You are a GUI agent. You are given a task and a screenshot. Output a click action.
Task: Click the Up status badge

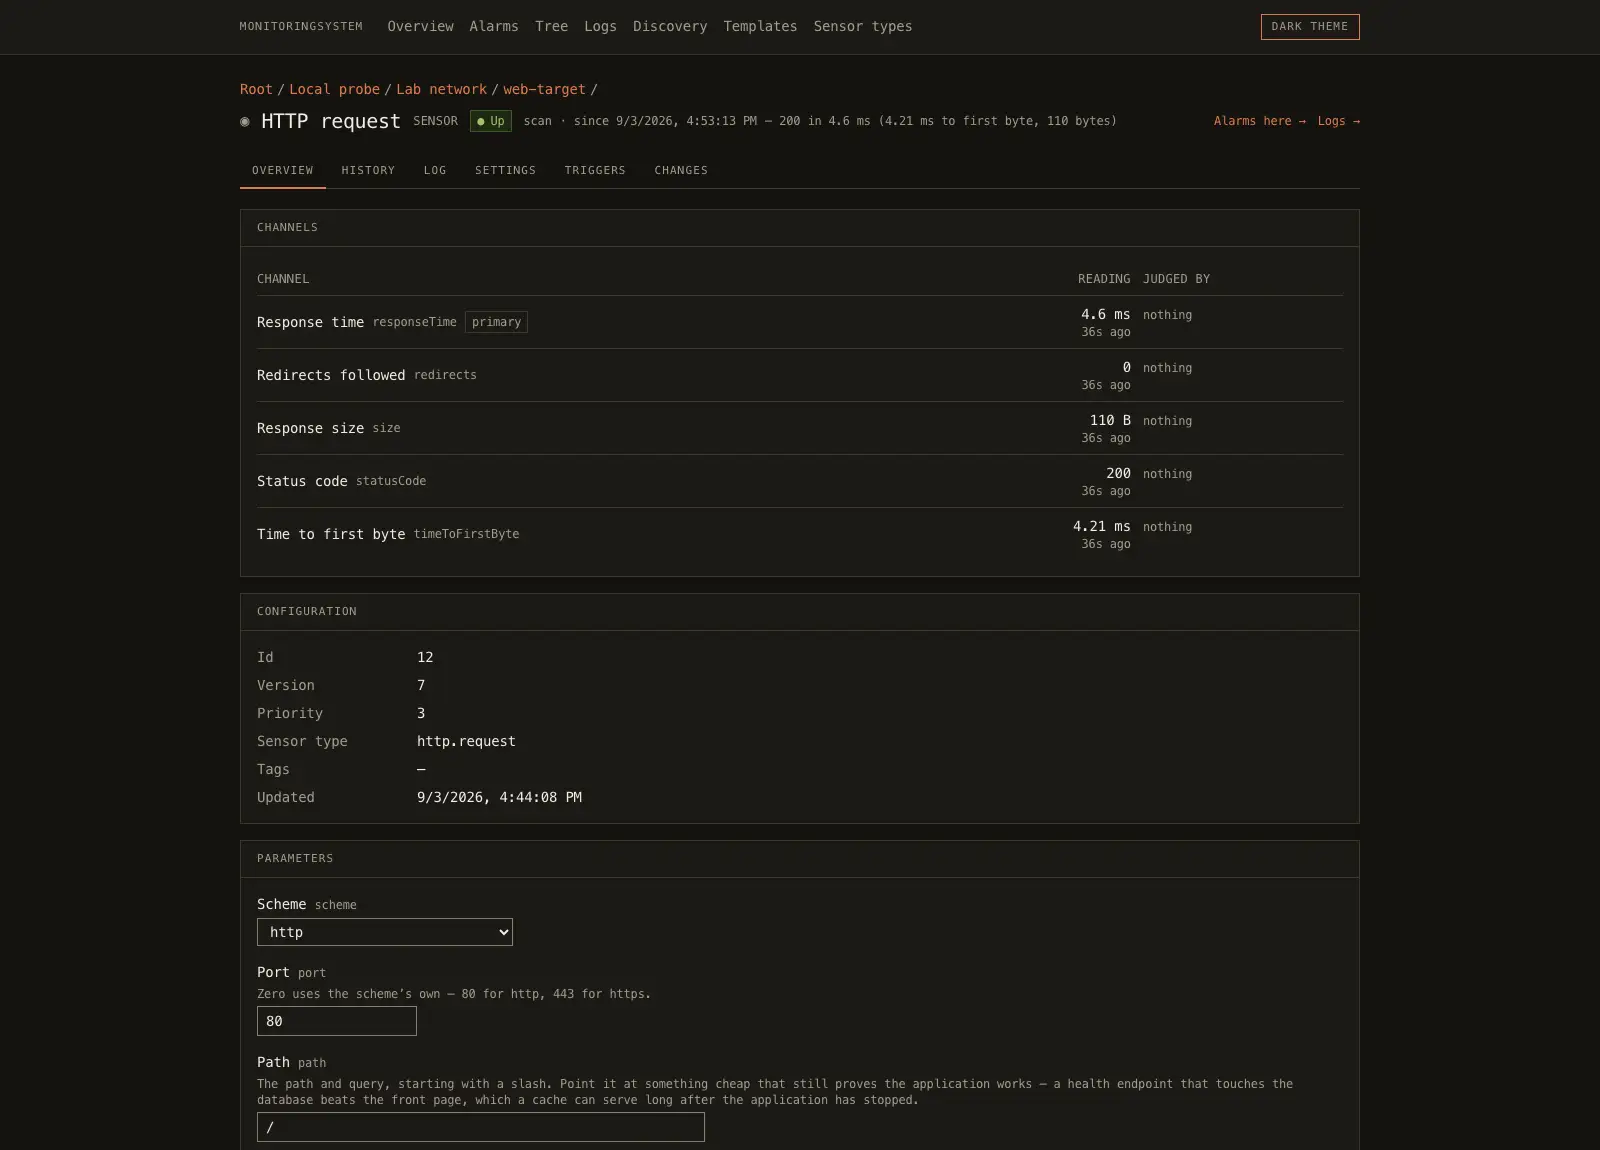(491, 121)
